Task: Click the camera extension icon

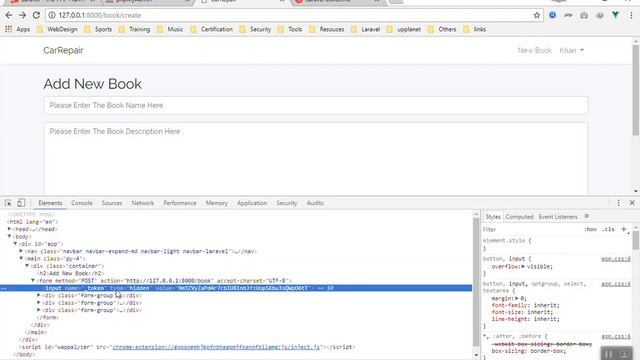Action: (584, 15)
